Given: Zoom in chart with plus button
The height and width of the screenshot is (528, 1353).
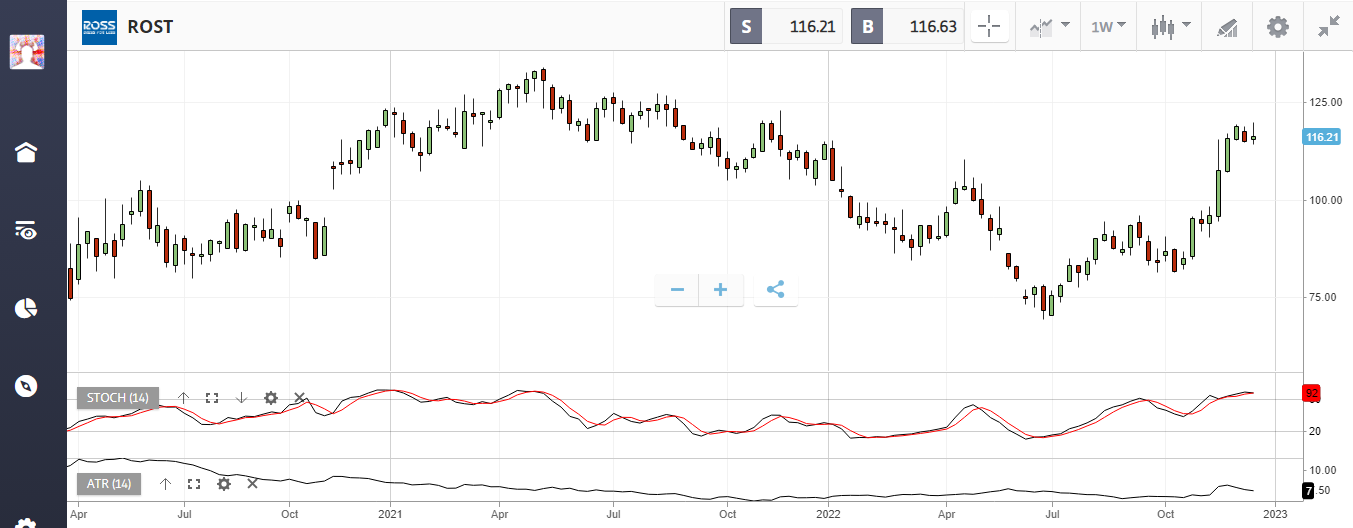Looking at the screenshot, I should point(721,290).
